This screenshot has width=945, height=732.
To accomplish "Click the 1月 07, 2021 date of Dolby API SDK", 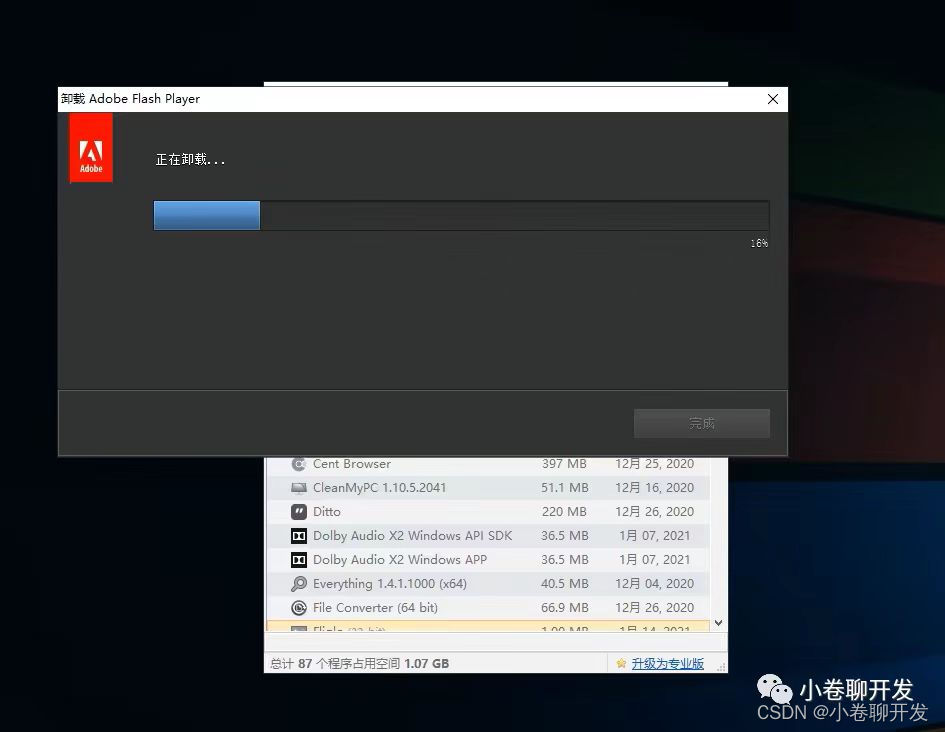I will point(655,536).
